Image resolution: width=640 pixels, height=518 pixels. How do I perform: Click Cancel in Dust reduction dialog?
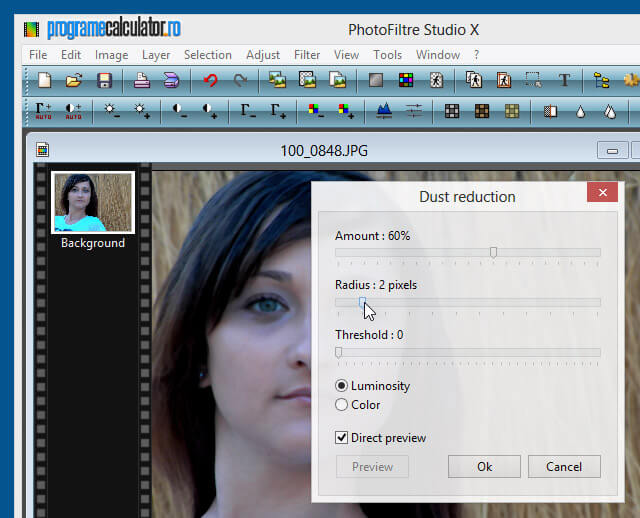click(564, 467)
